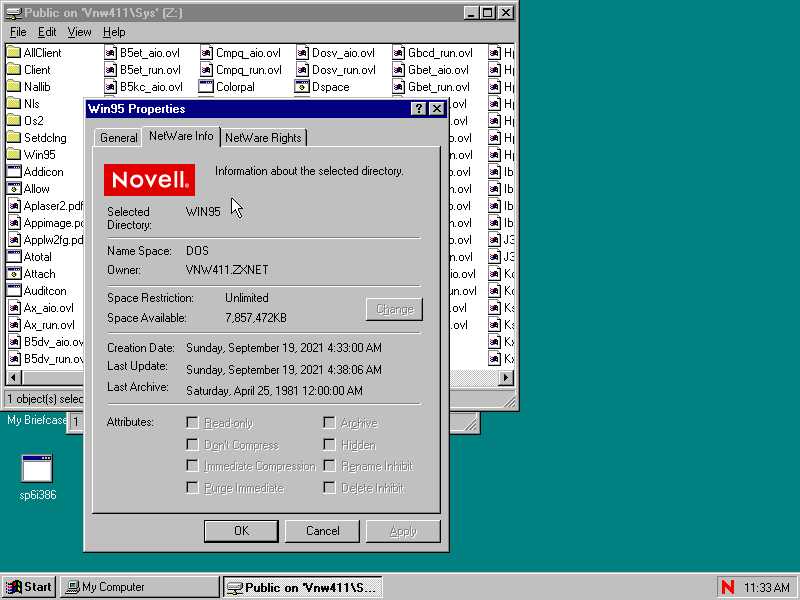Viewport: 800px width, 600px height.
Task: Select the Setdclng folder icon
Action: click(14, 138)
